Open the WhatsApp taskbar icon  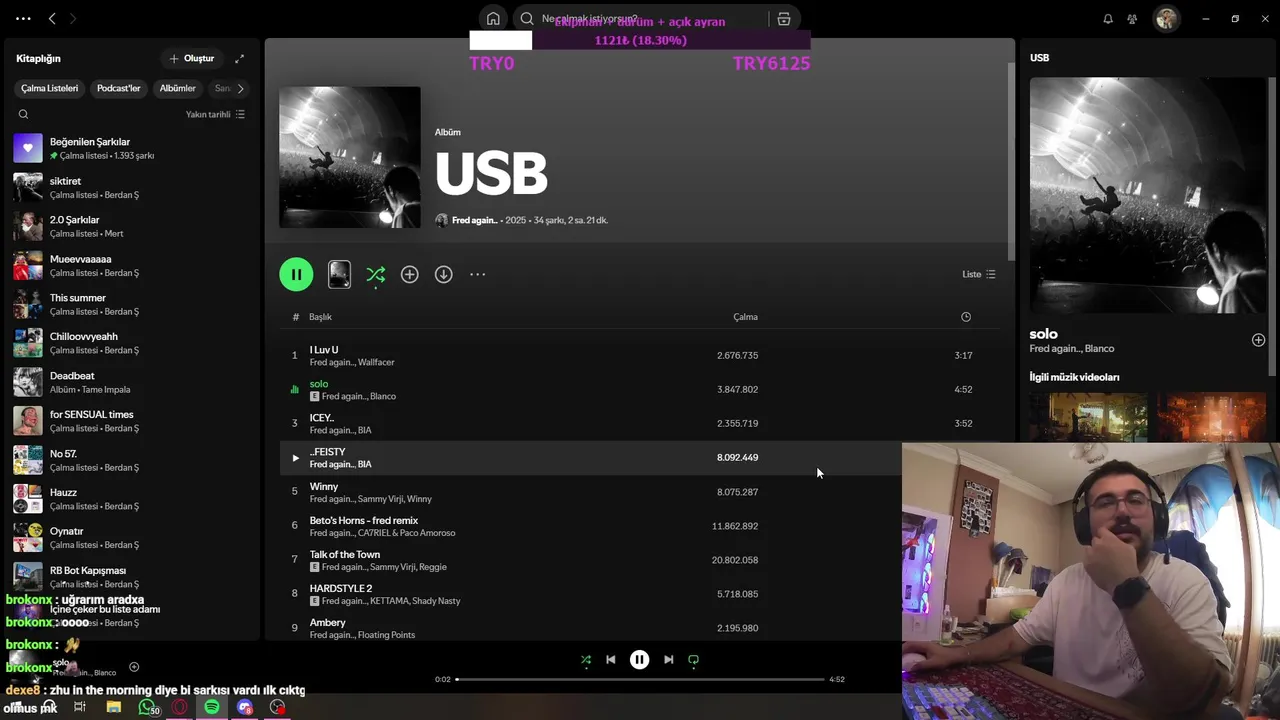148,707
